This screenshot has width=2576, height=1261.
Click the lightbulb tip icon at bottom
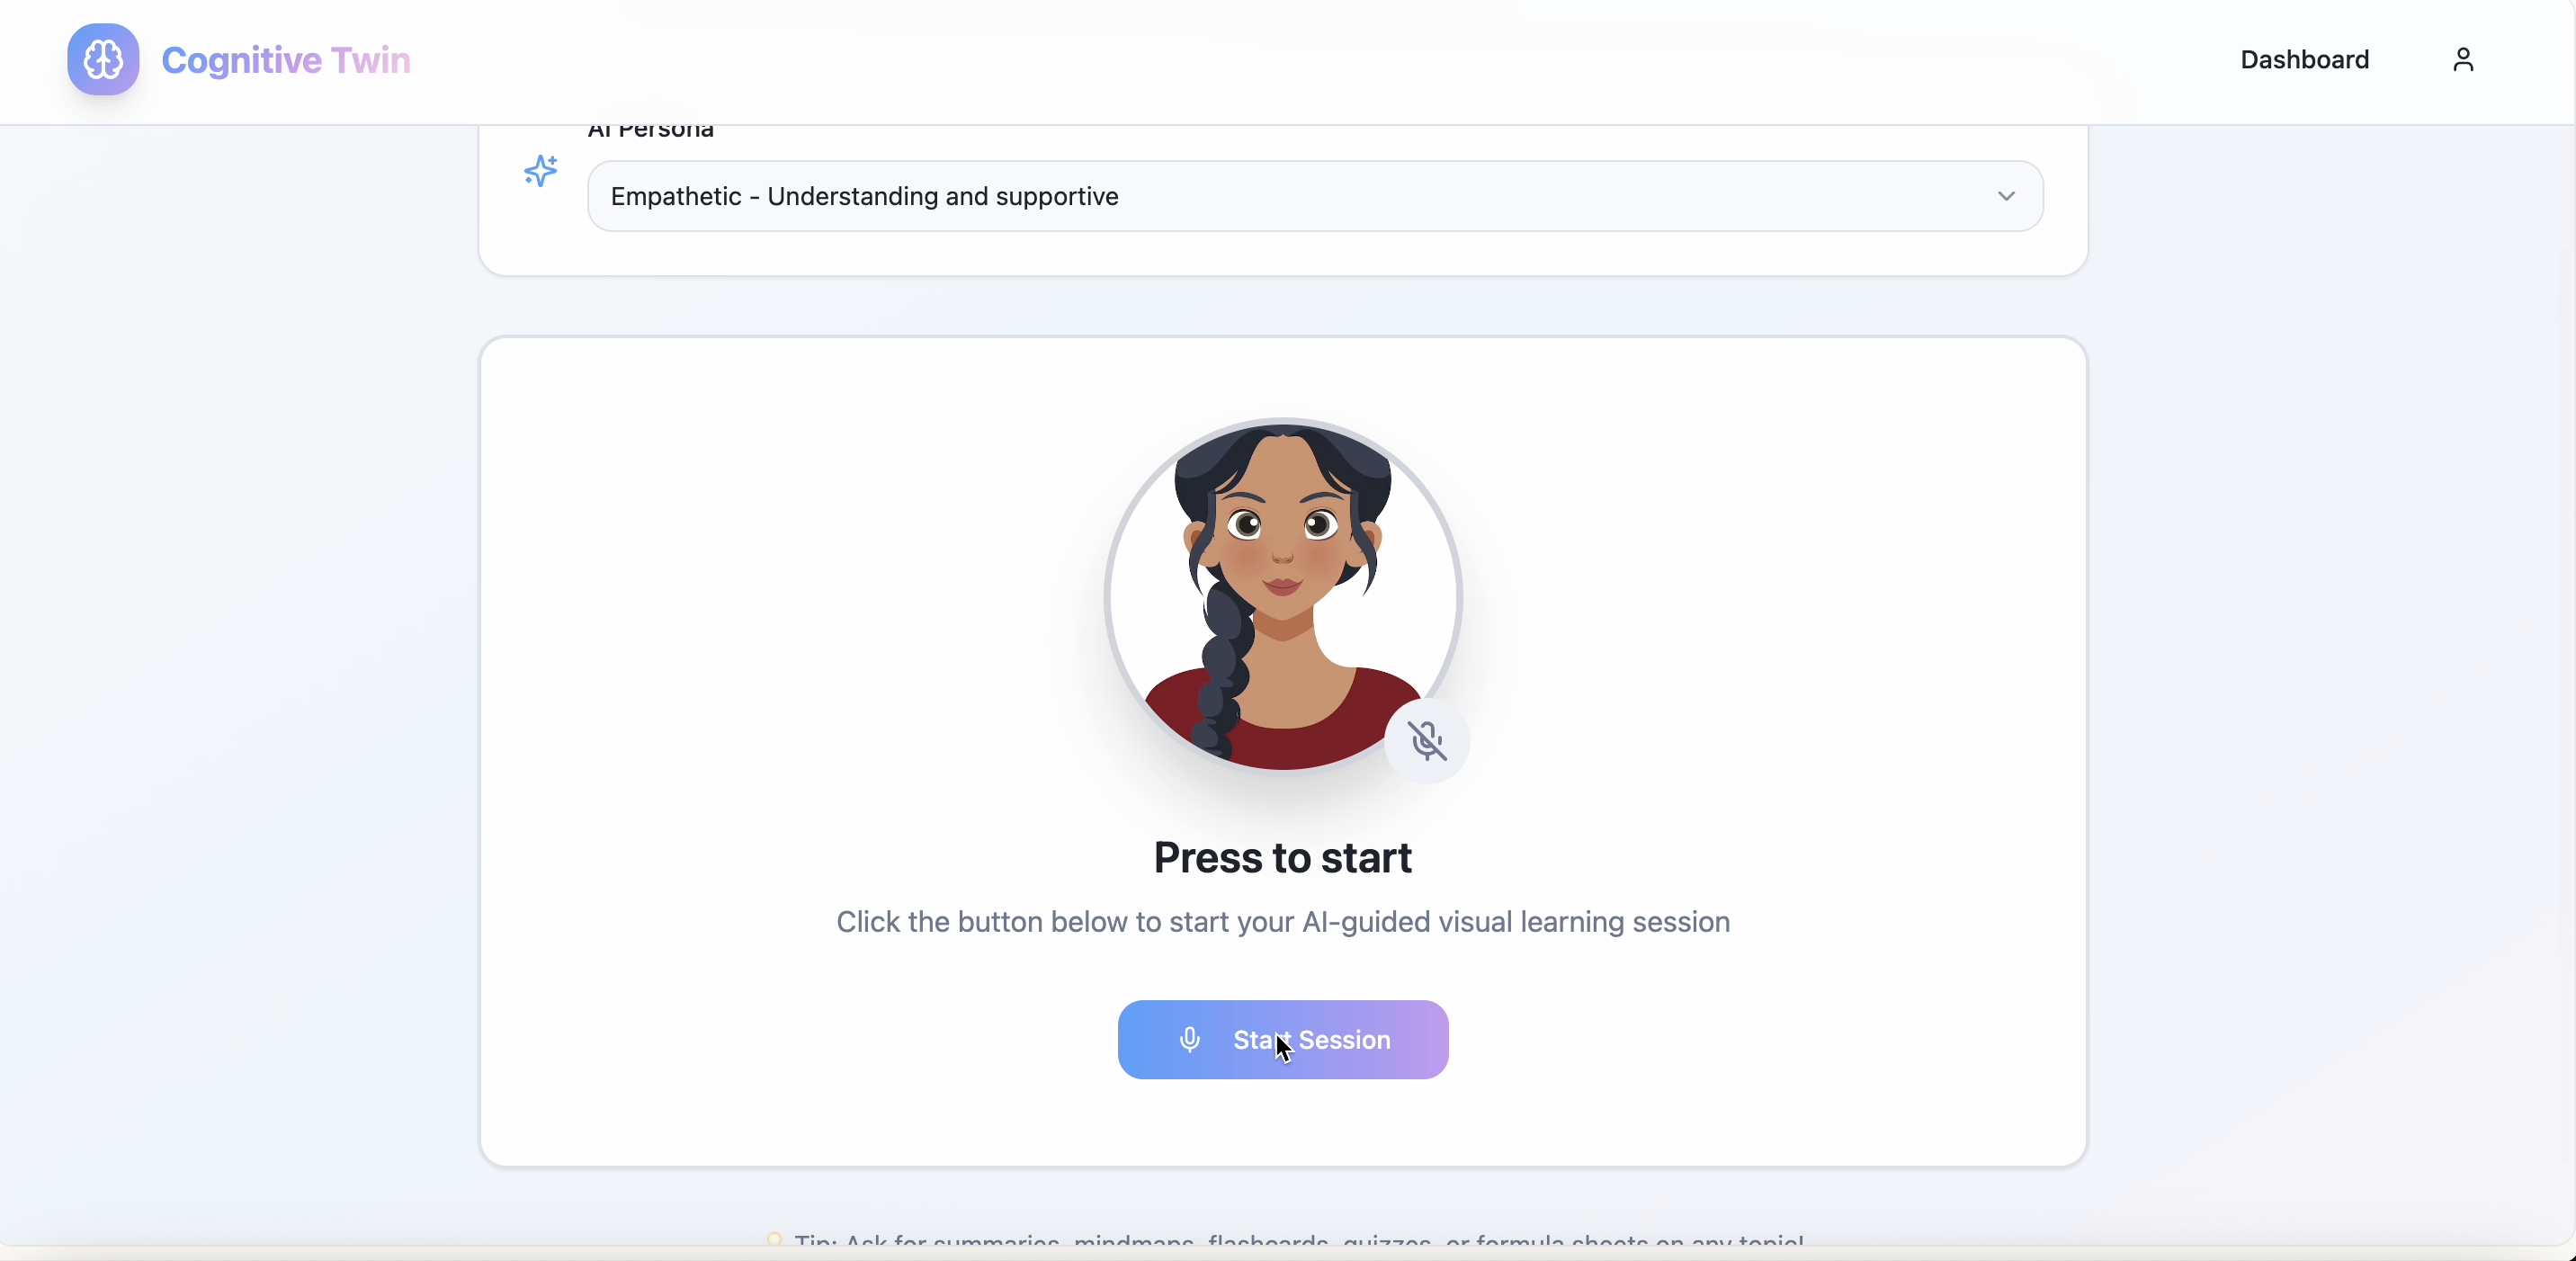click(x=774, y=1240)
